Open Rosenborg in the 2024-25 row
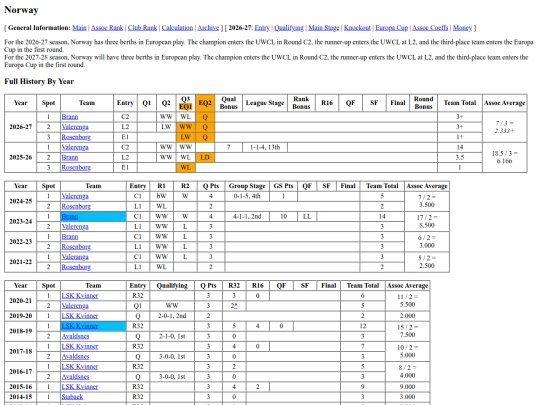540x405 pixels. [76, 206]
